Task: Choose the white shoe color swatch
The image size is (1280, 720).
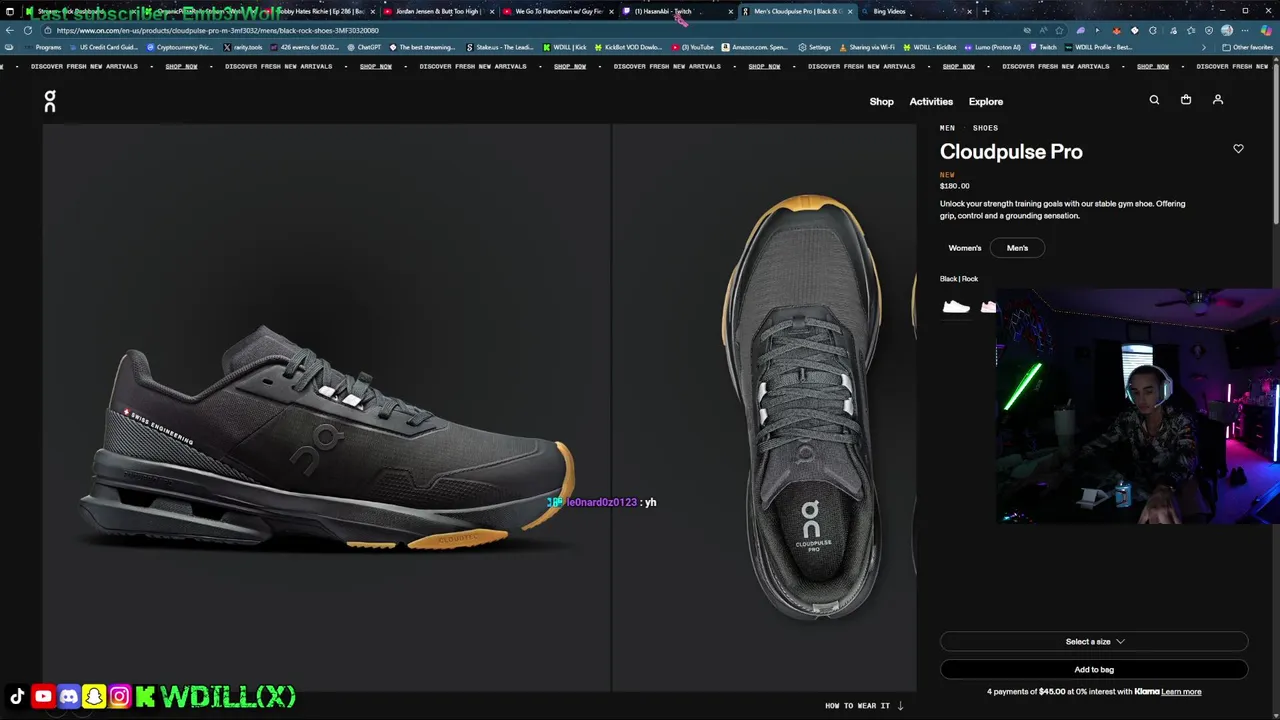Action: 956,307
